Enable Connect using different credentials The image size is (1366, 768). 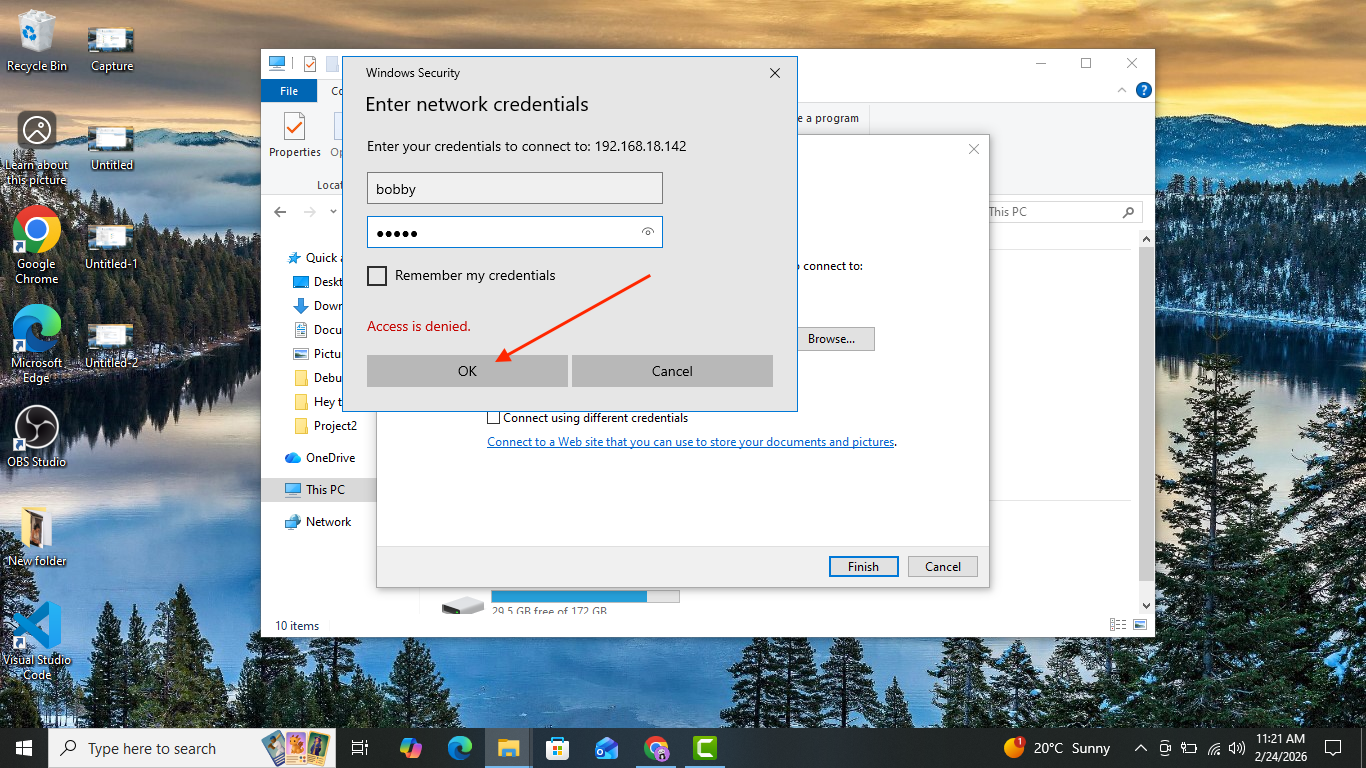coord(493,418)
